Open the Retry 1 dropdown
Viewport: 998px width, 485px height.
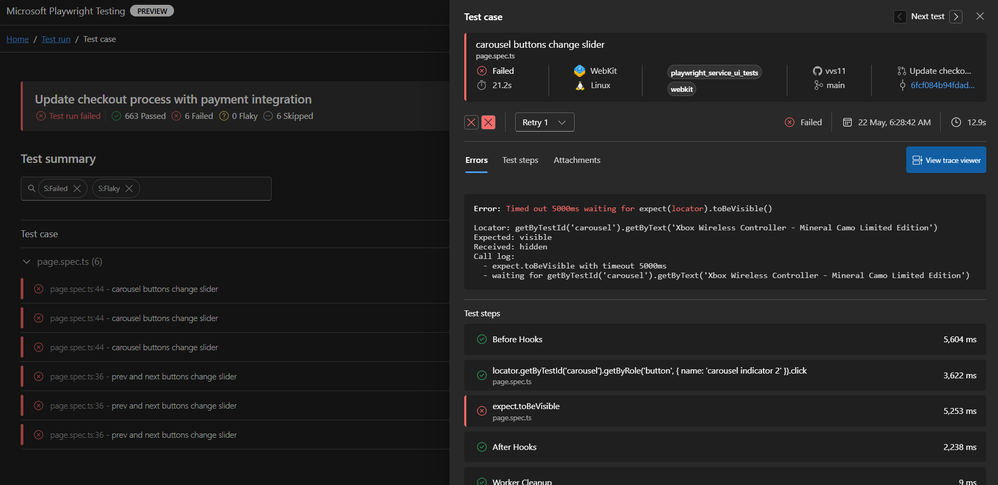click(544, 122)
